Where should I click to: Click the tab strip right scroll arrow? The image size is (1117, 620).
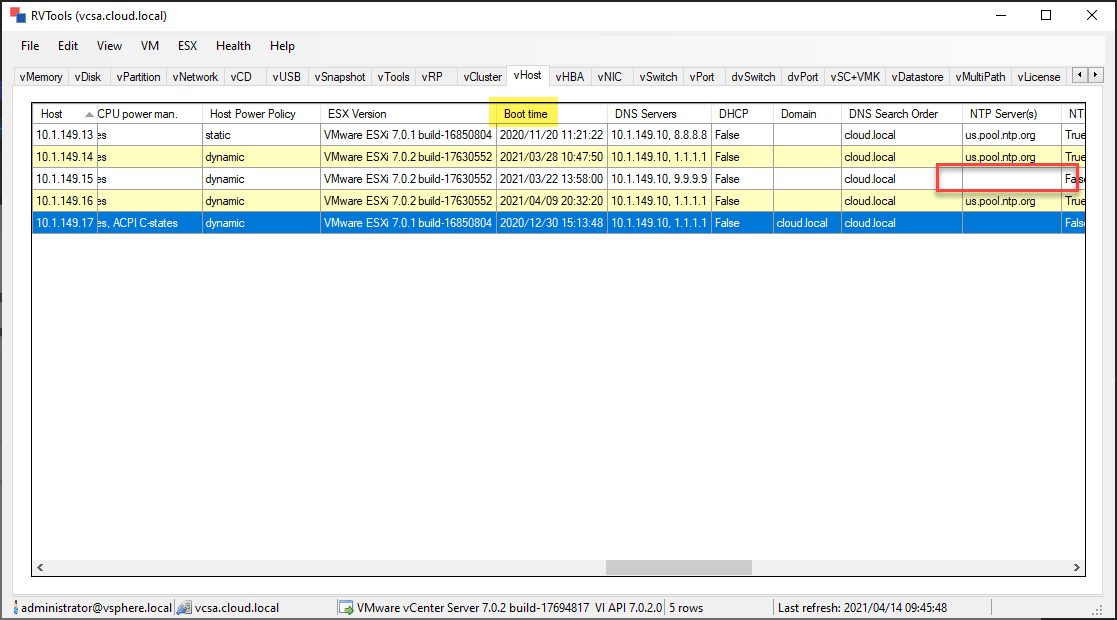click(1096, 75)
